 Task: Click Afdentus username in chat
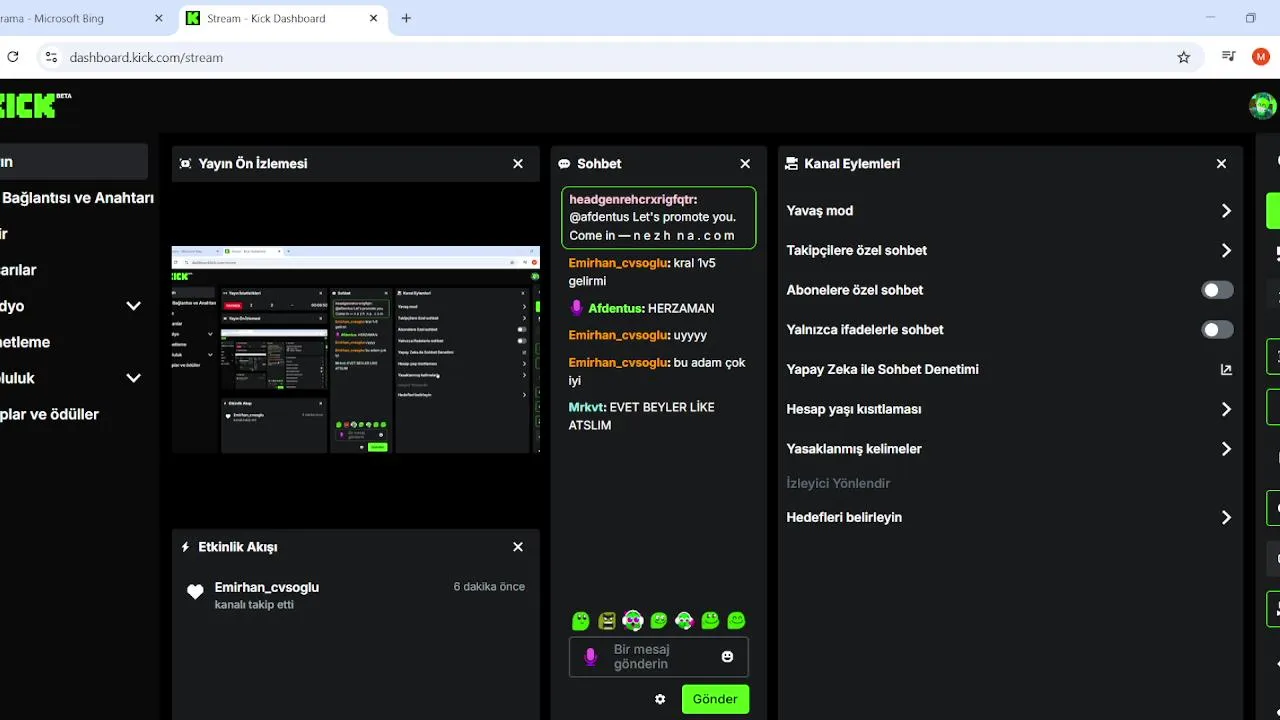615,308
